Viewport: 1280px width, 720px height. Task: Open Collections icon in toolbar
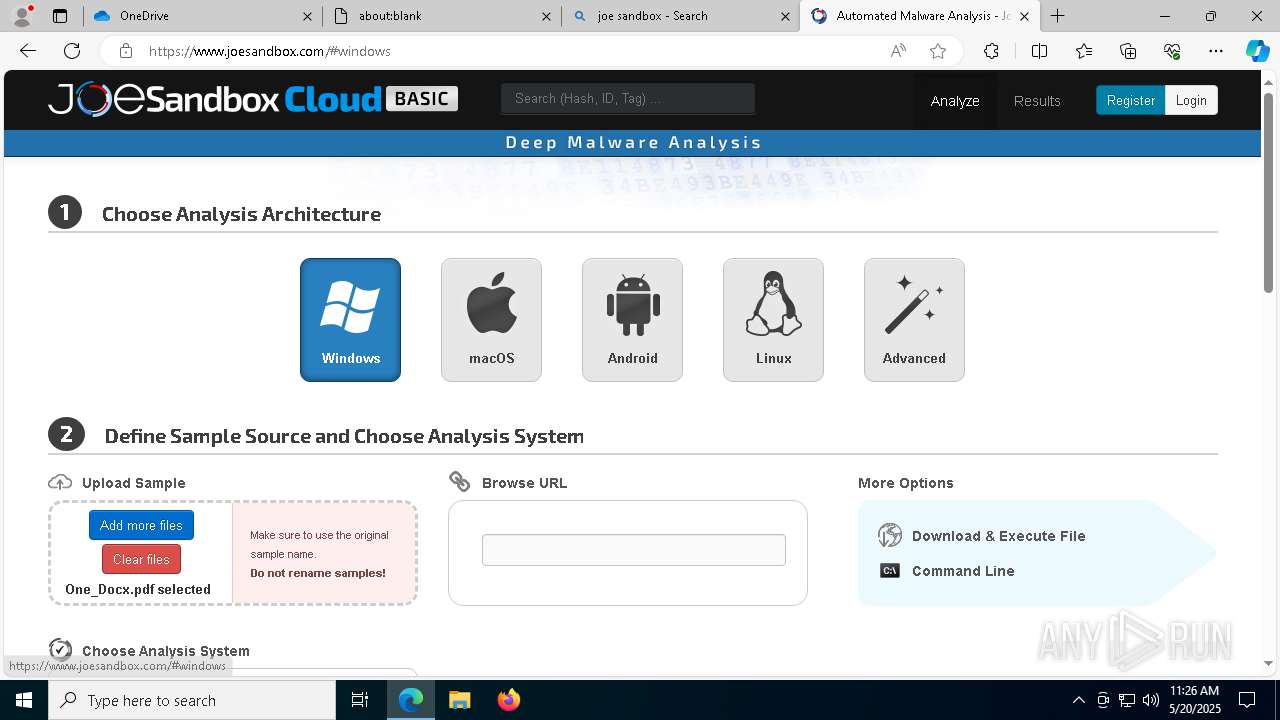(x=1128, y=51)
